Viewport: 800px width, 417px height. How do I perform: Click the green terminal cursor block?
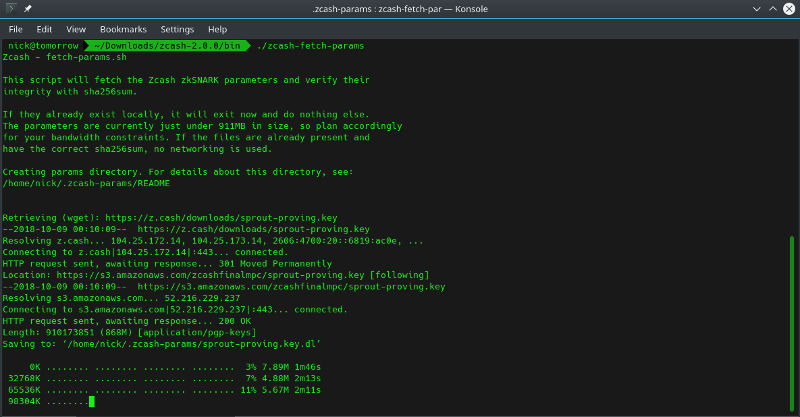point(91,402)
